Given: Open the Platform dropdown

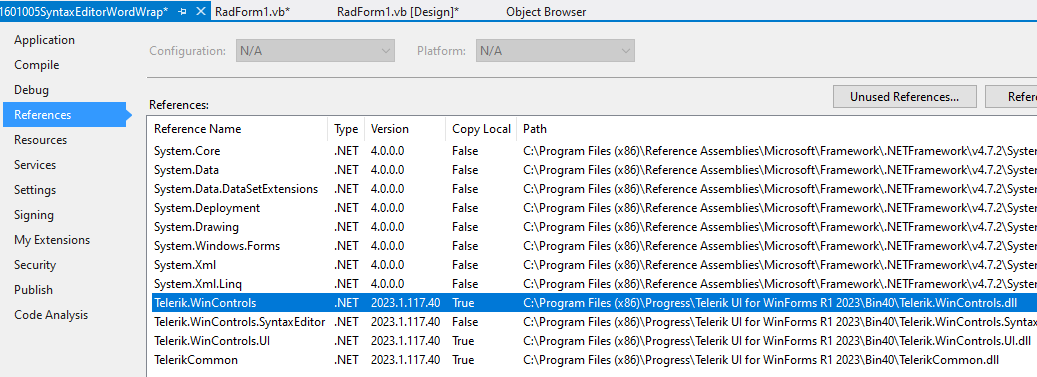Looking at the screenshot, I should (x=556, y=50).
